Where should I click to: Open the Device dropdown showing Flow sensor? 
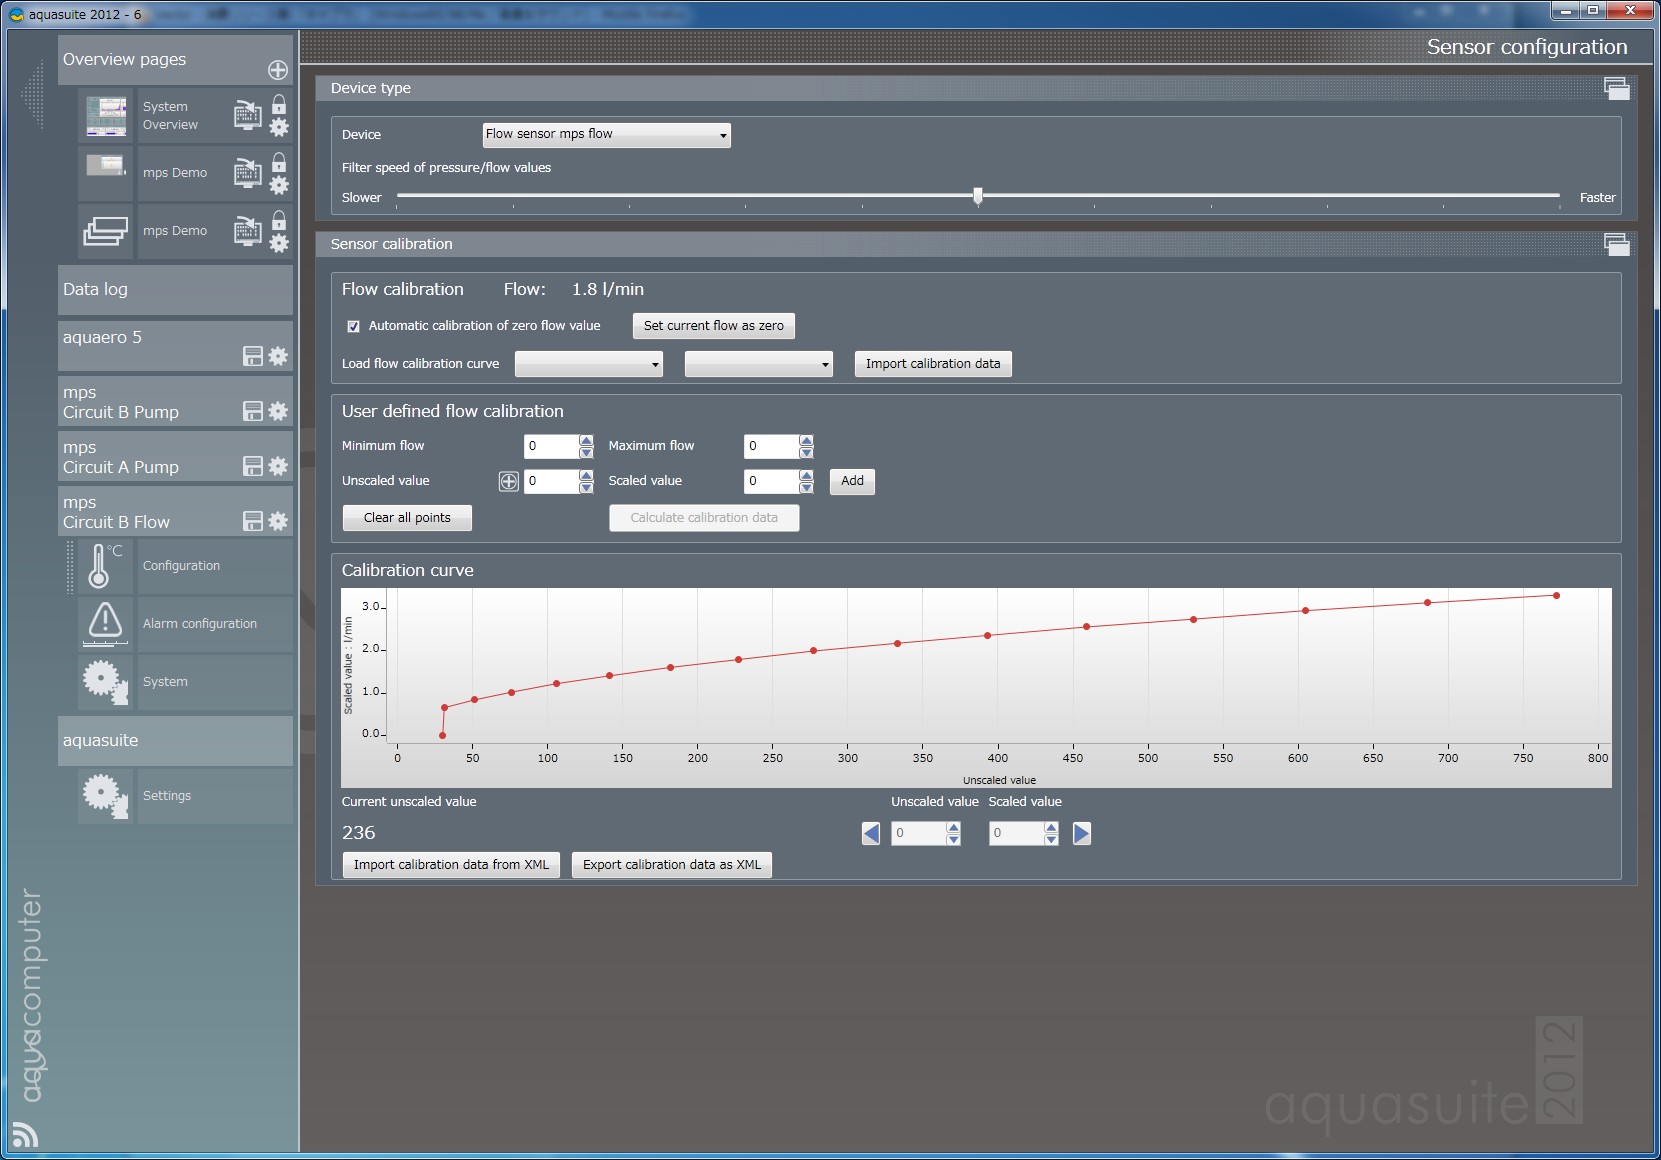point(606,135)
